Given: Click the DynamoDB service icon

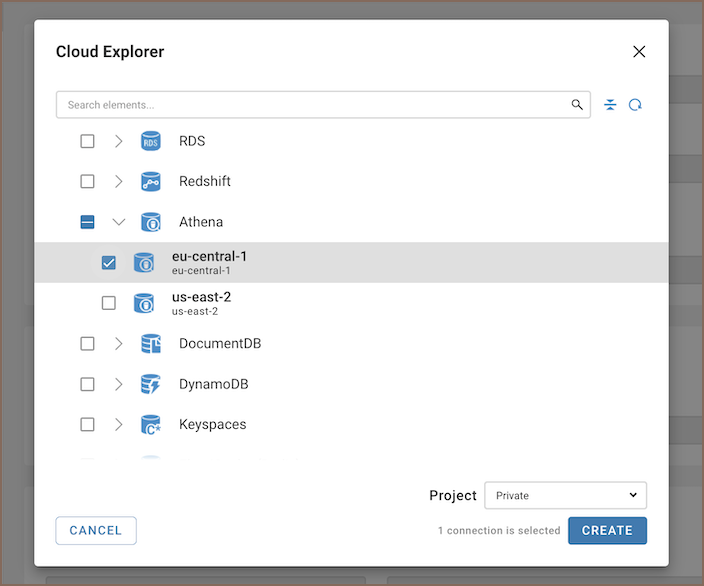Looking at the screenshot, I should [151, 385].
